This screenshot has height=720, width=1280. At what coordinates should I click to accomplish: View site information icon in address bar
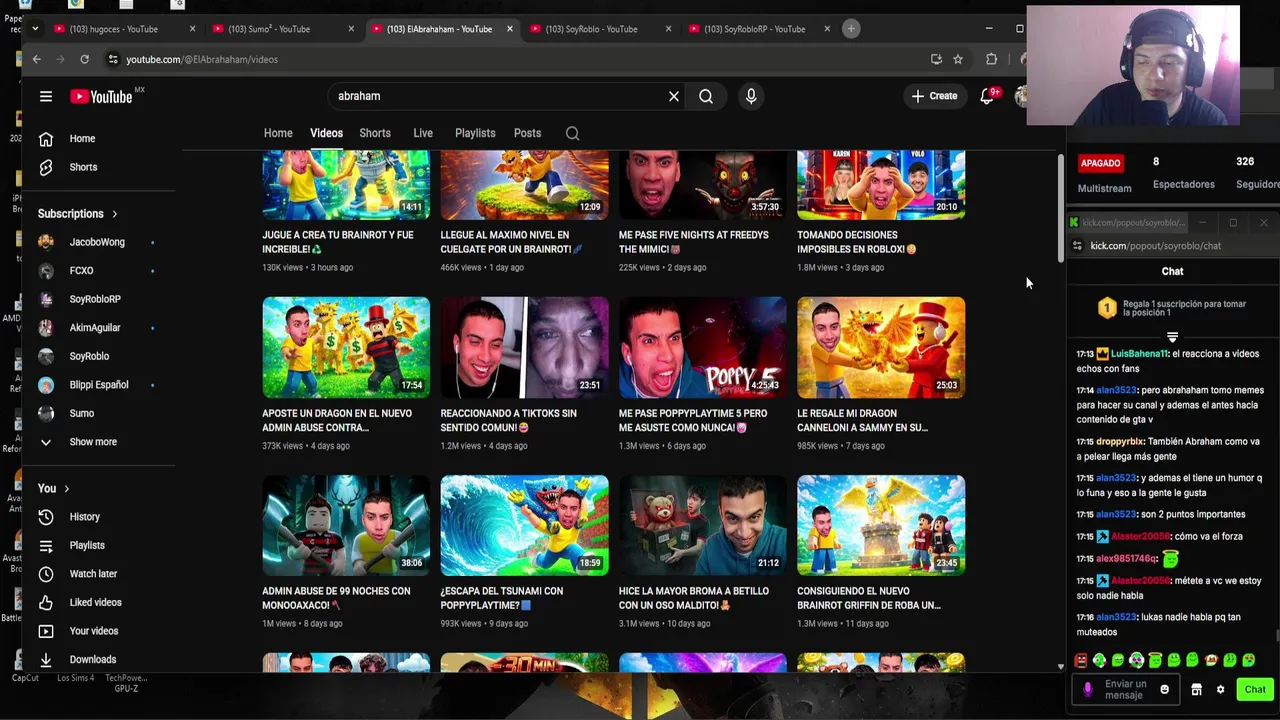[113, 59]
